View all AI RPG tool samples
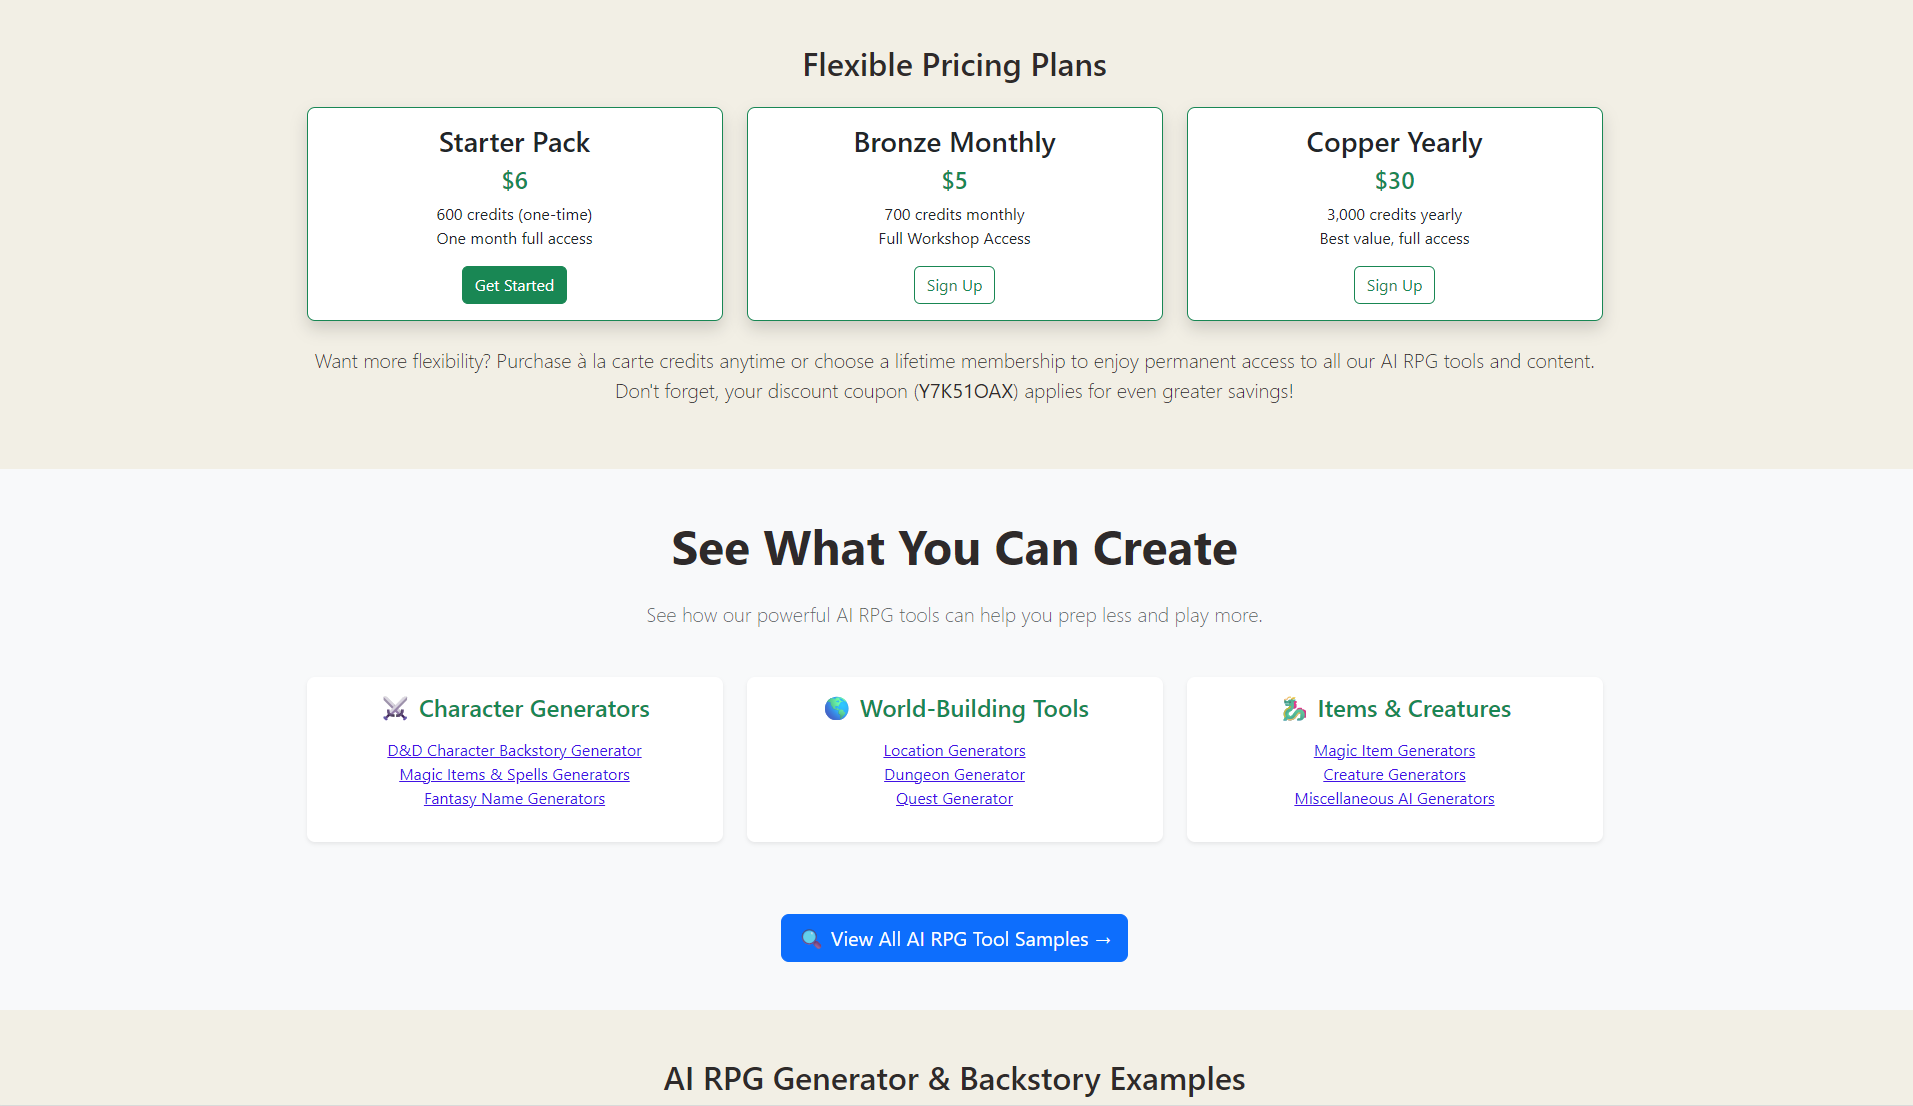Viewport: 1913px width, 1106px height. coord(954,938)
